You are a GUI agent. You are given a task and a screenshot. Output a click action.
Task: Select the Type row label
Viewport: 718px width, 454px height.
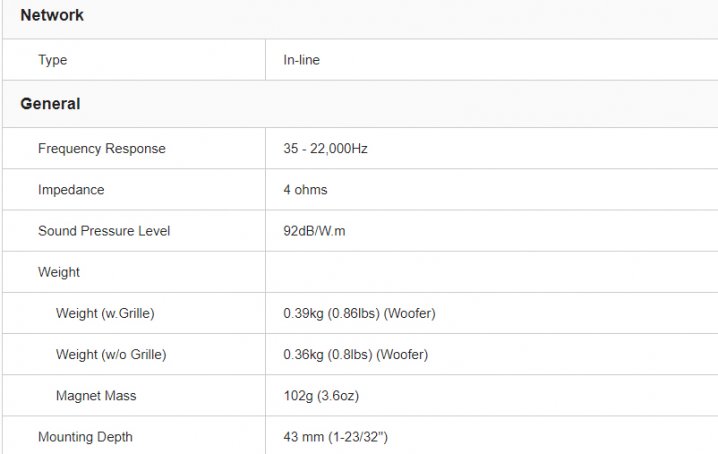(x=53, y=60)
